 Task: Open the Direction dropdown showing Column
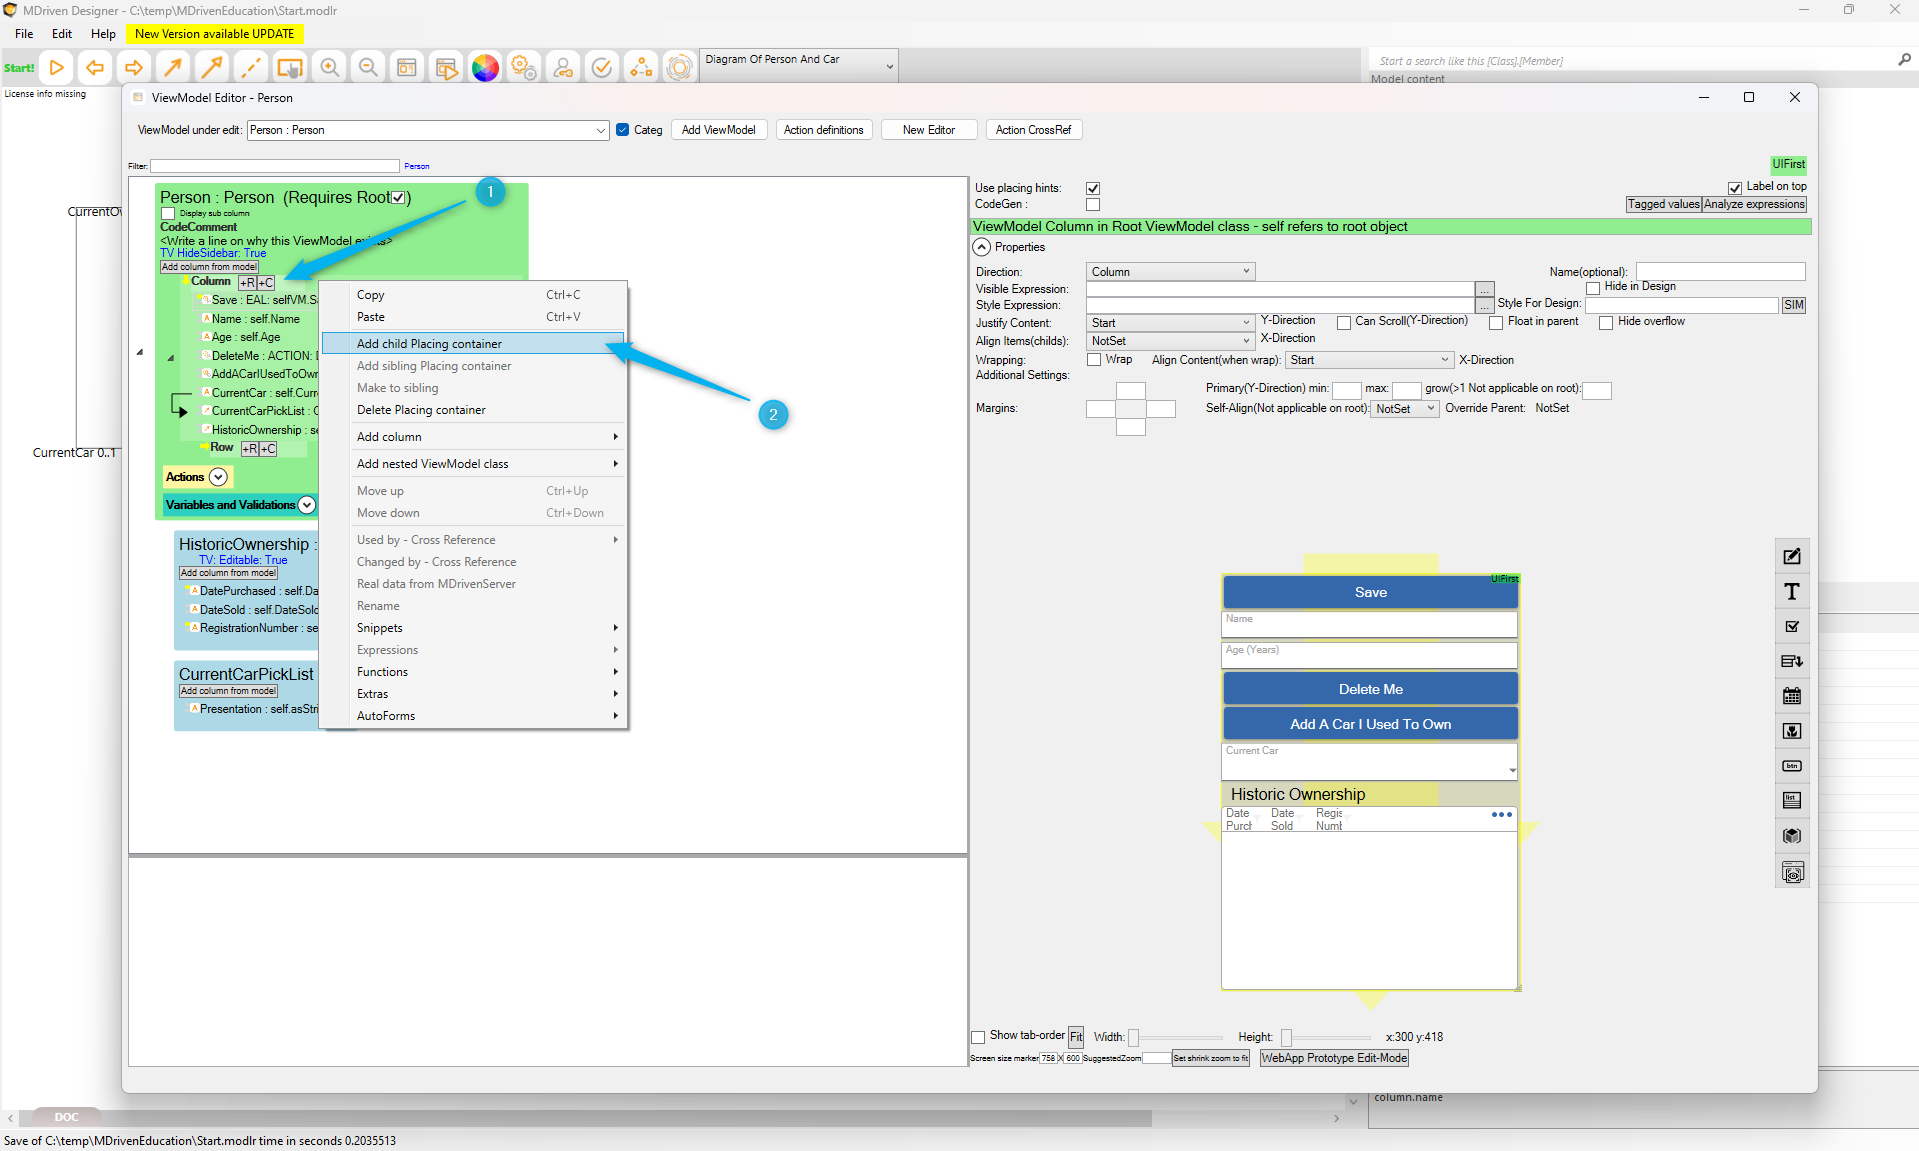tap(1170, 272)
